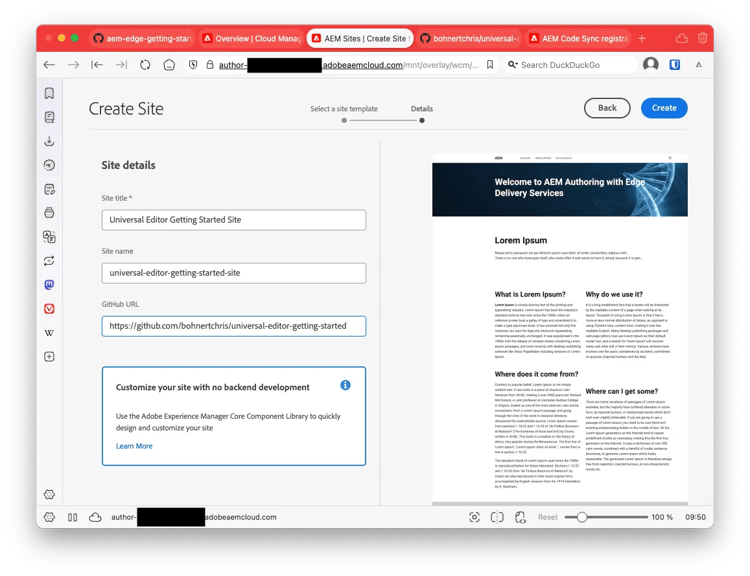Viewport: 750px width, 576px height.
Task: Go to the home page
Action: (169, 65)
